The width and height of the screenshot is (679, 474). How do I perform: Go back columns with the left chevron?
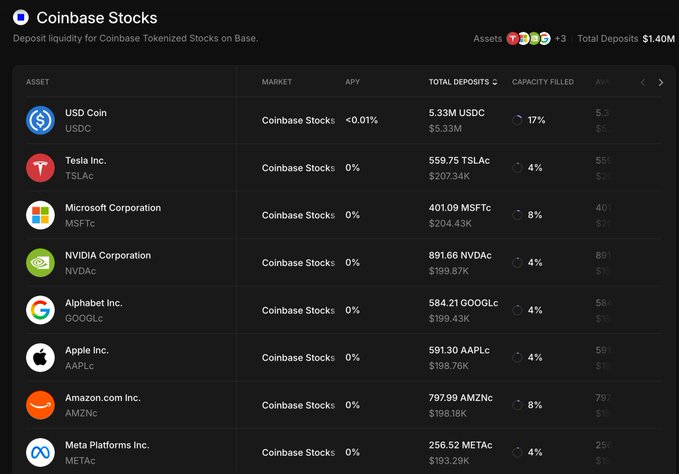pos(643,82)
